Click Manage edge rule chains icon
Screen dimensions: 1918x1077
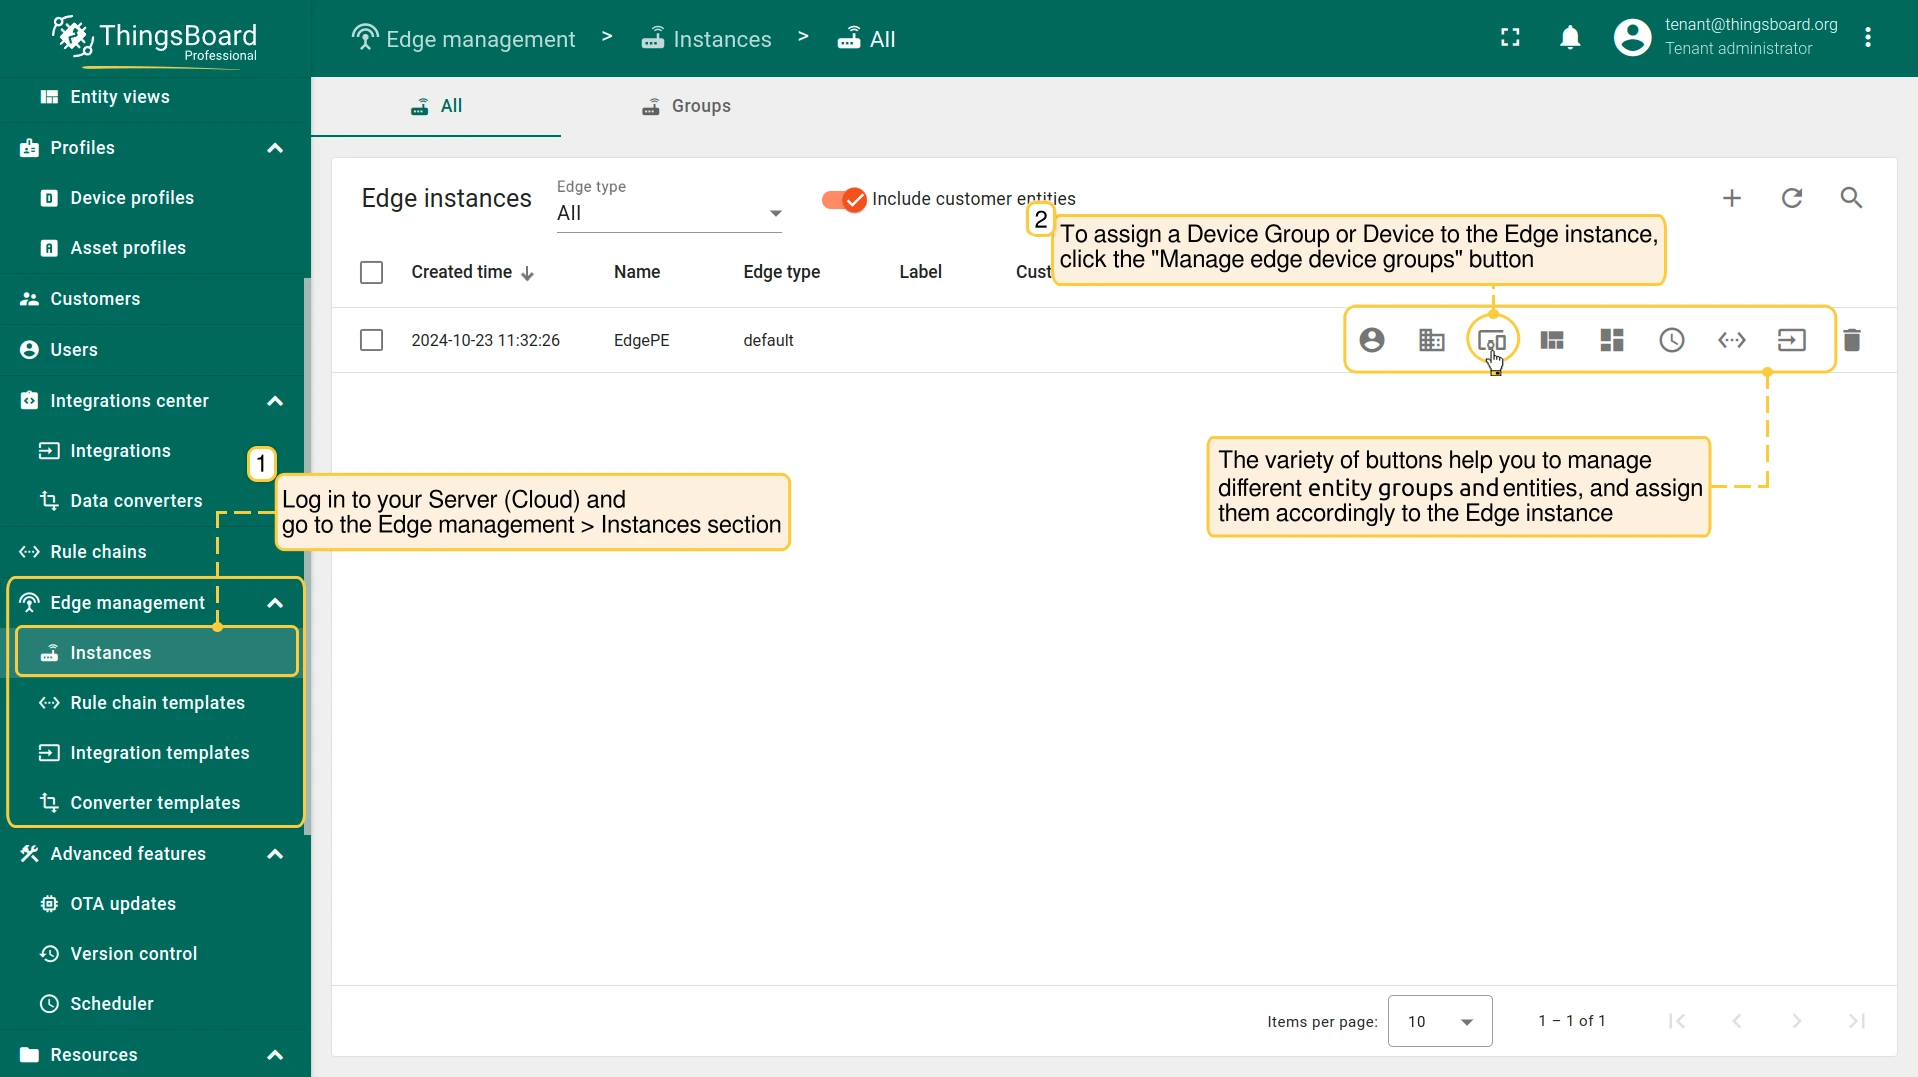tap(1731, 341)
